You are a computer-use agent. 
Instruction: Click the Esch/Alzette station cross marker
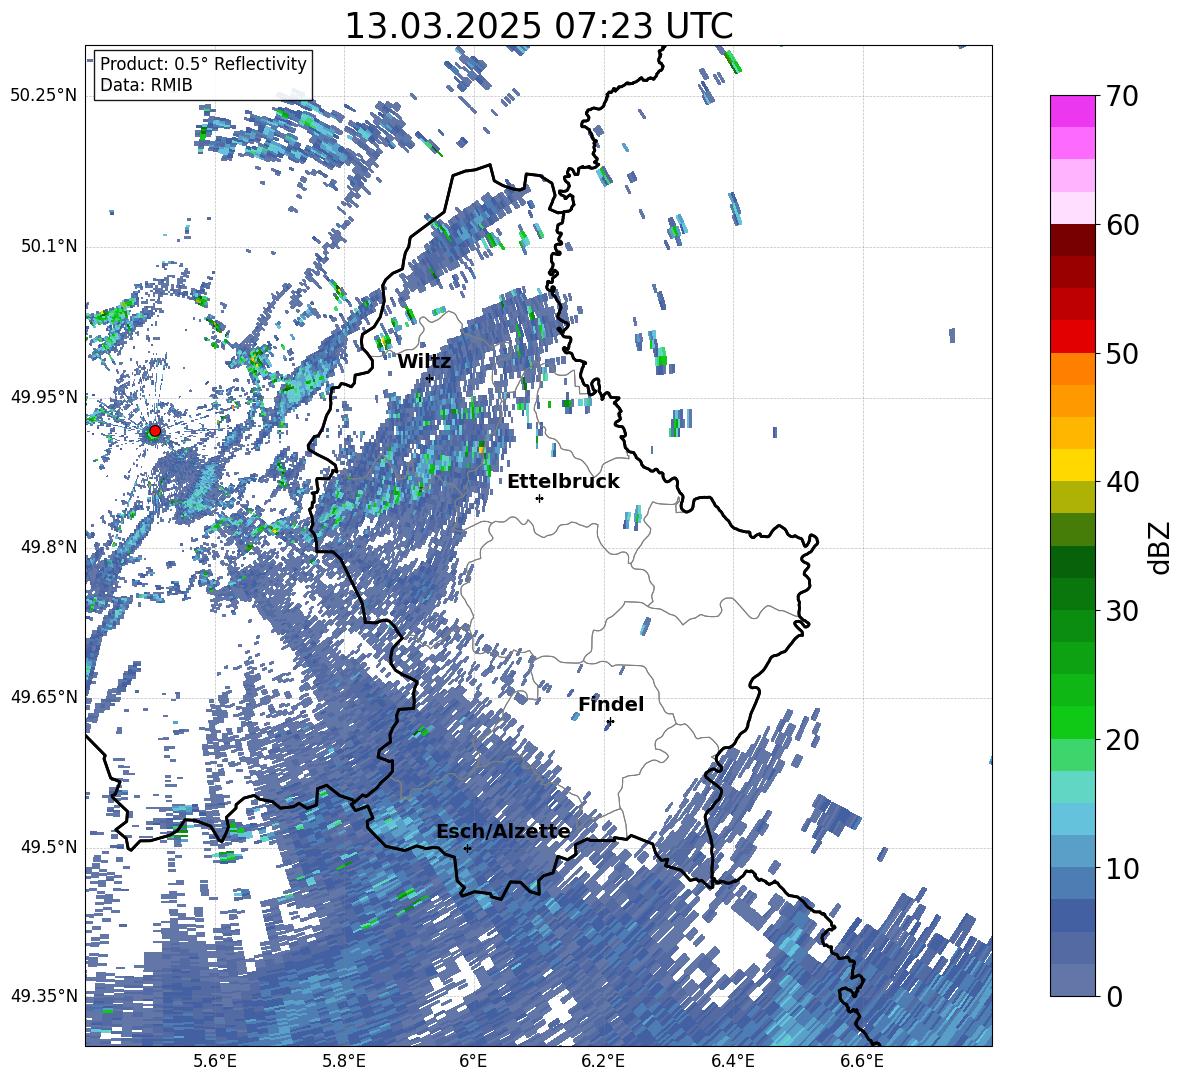(467, 848)
